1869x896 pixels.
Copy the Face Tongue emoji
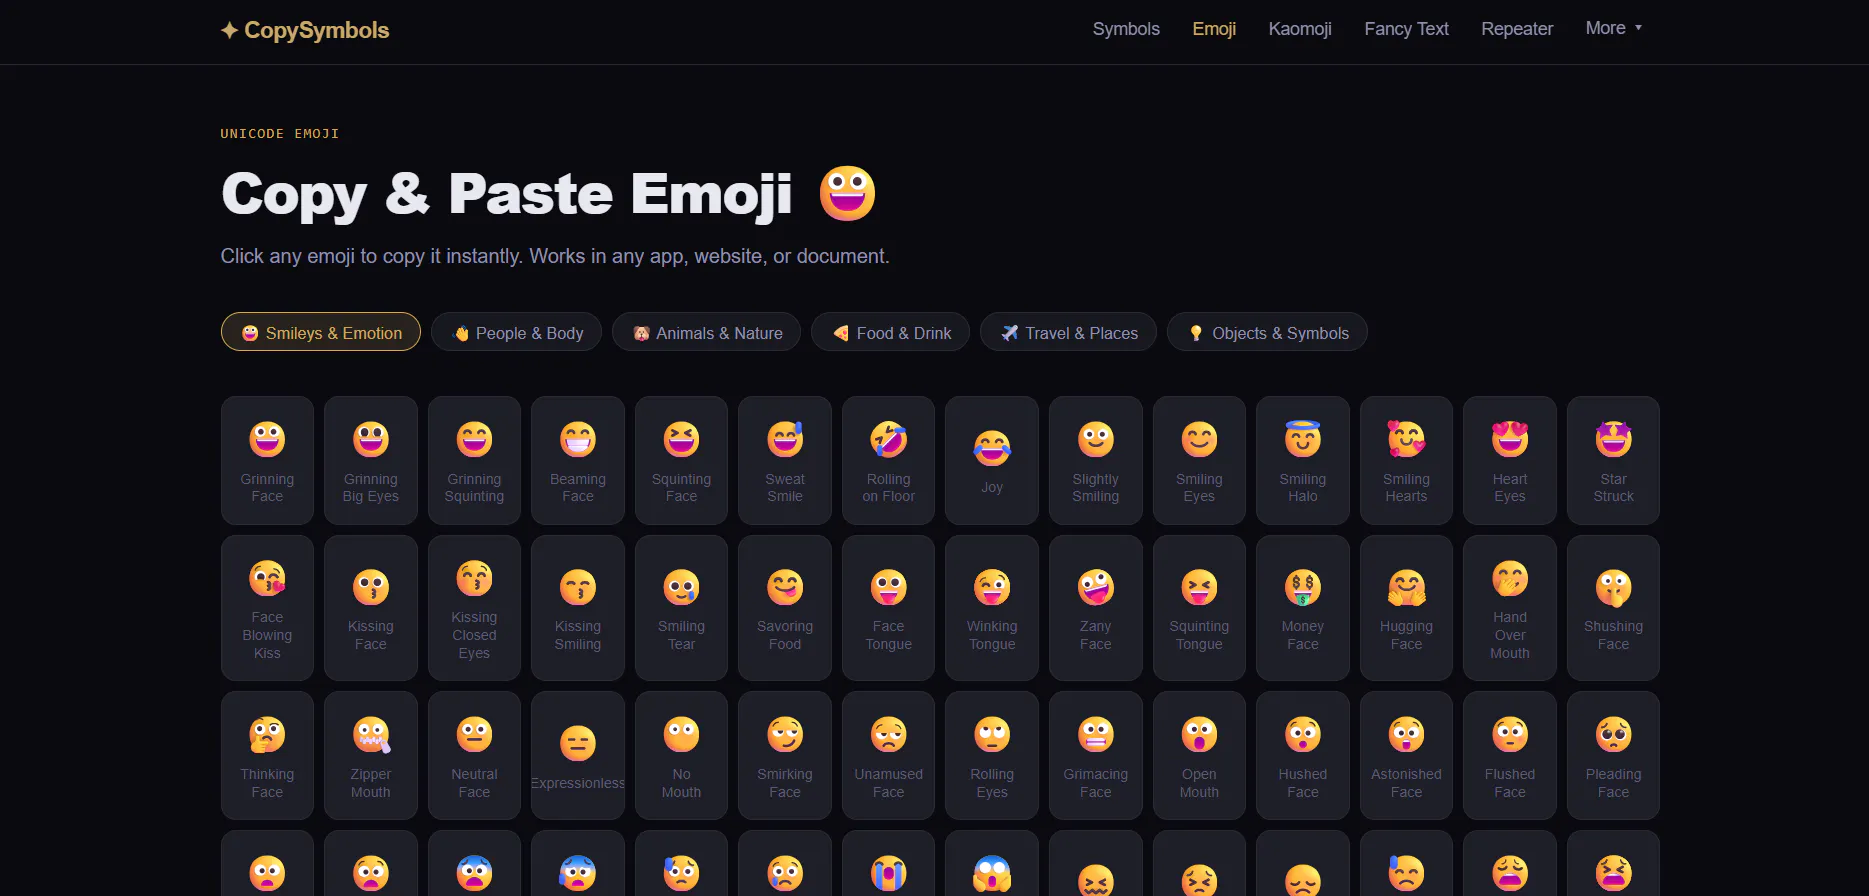(888, 608)
